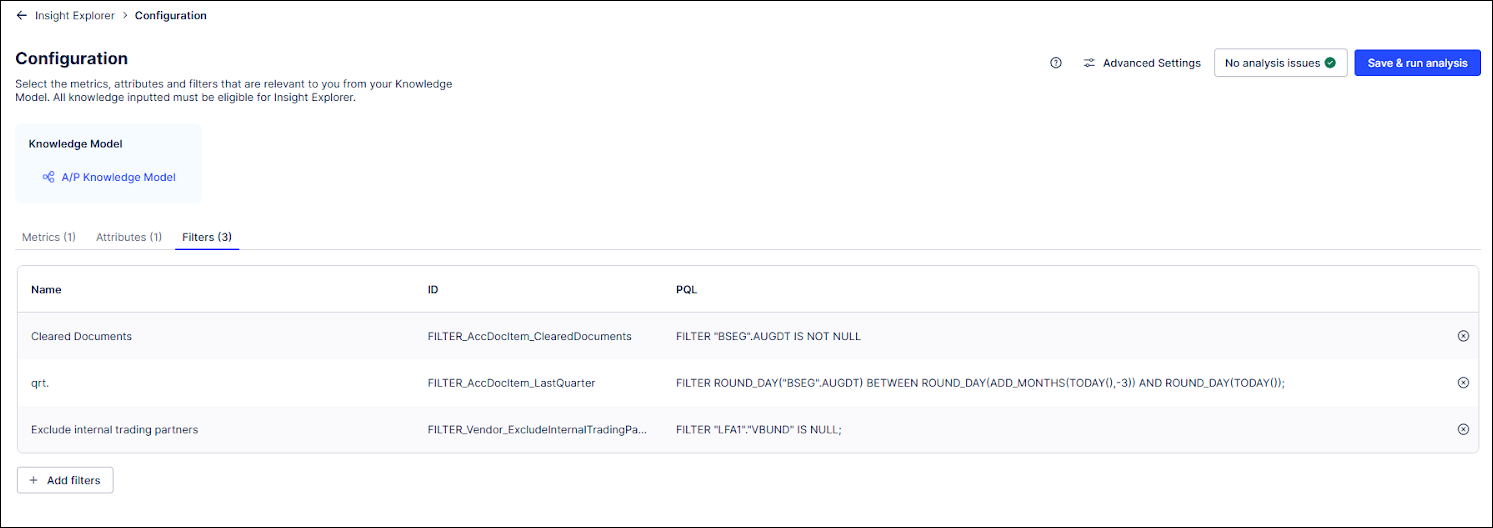The image size is (1493, 528).
Task: Click the ROUND_DAY BETWEEN PQL expression
Action: (980, 383)
